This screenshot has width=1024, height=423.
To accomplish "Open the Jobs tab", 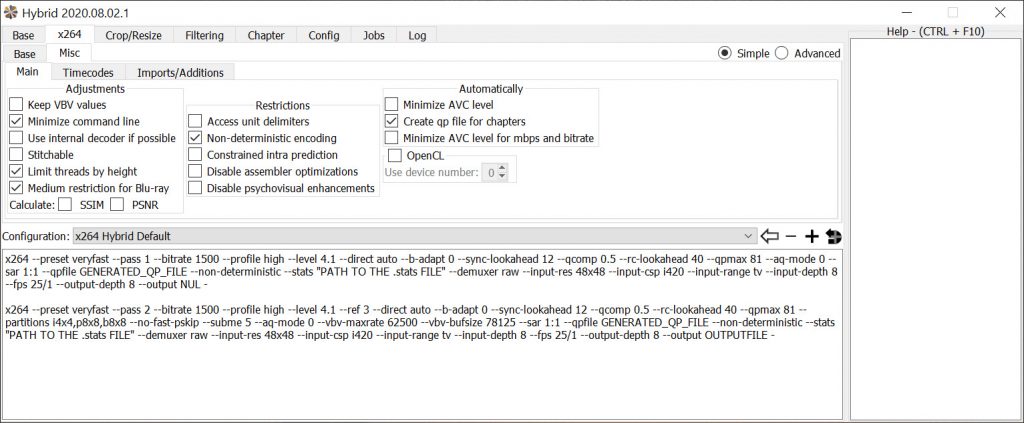I will [374, 35].
